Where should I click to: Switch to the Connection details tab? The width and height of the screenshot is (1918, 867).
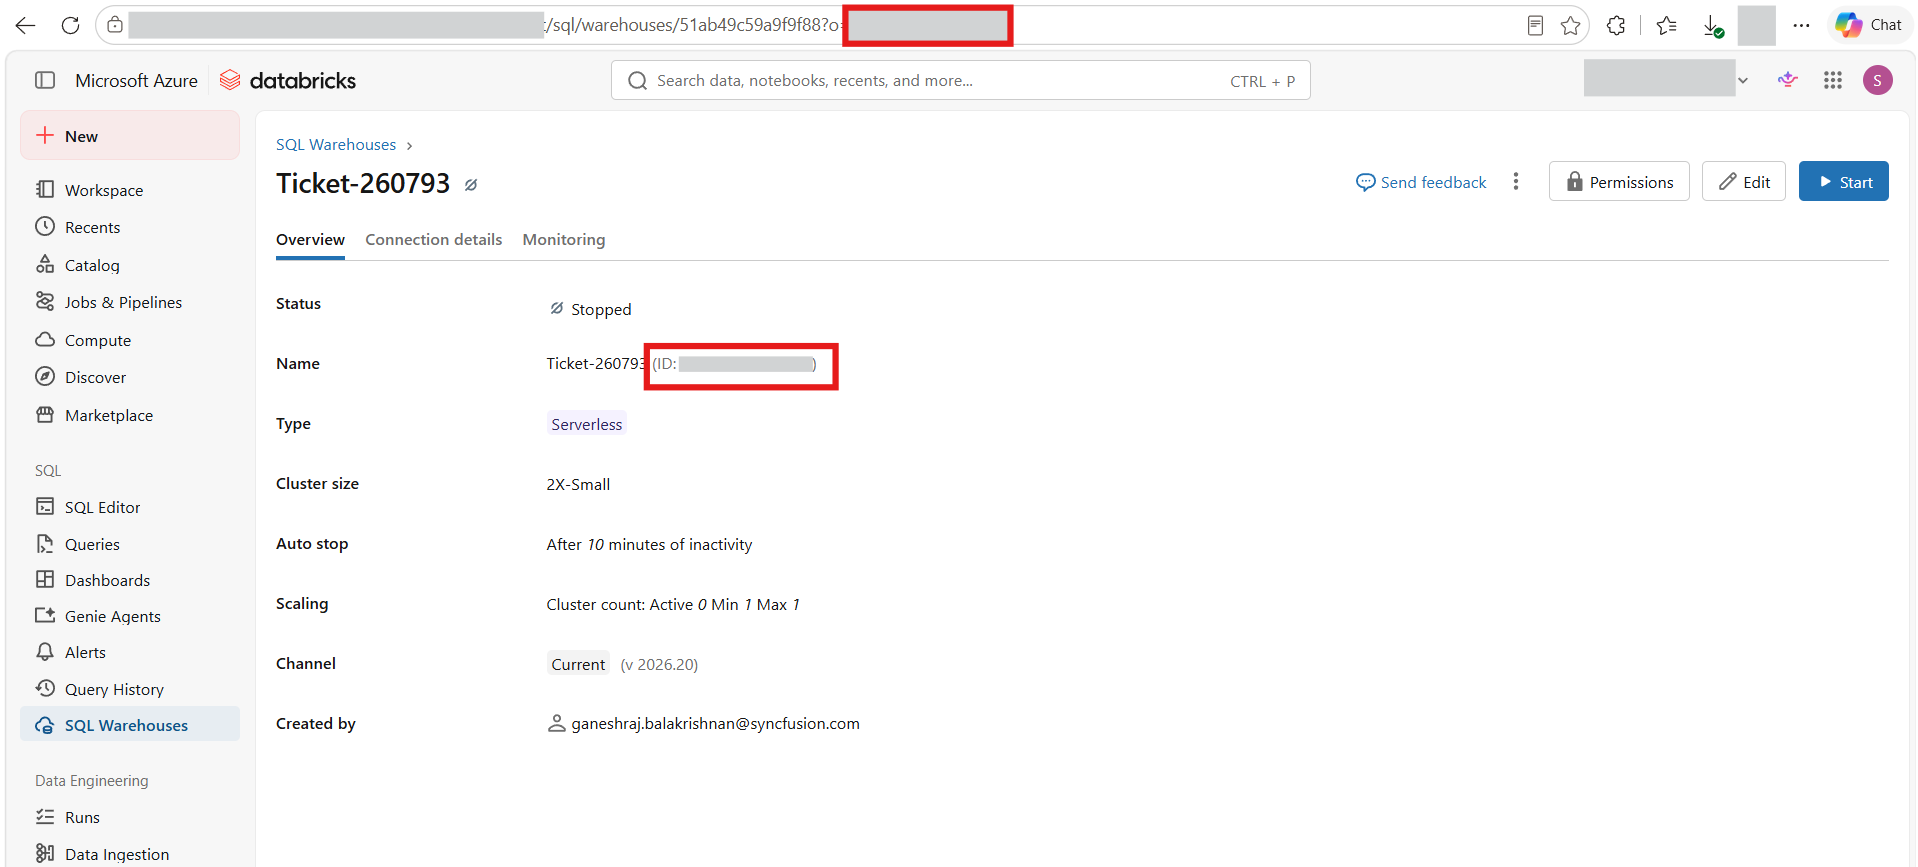(434, 240)
